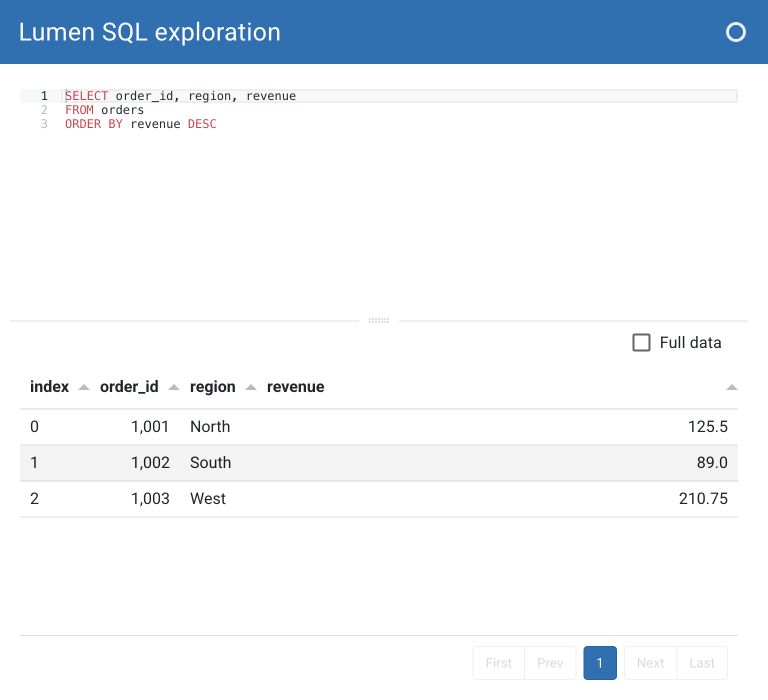Screen dimensions: 768x700
Task: Sort table by region column arrow
Action: [251, 387]
